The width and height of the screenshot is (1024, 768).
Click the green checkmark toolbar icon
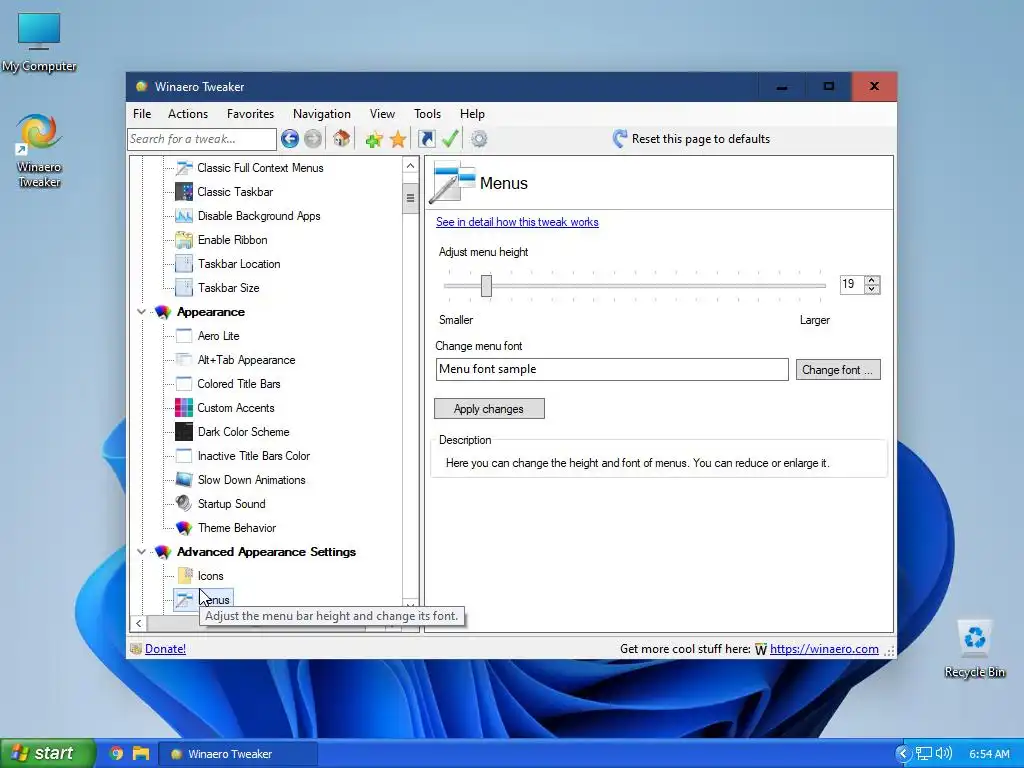click(450, 138)
